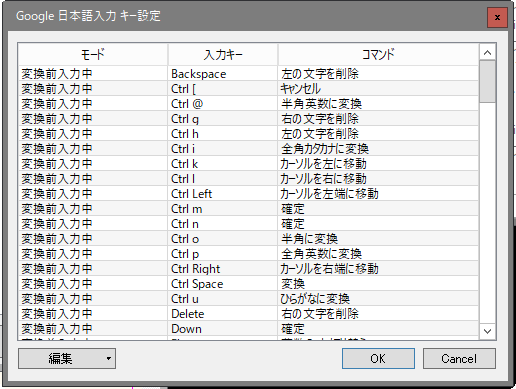Select the Ctrl m key cell
The image size is (516, 389).
(223, 209)
